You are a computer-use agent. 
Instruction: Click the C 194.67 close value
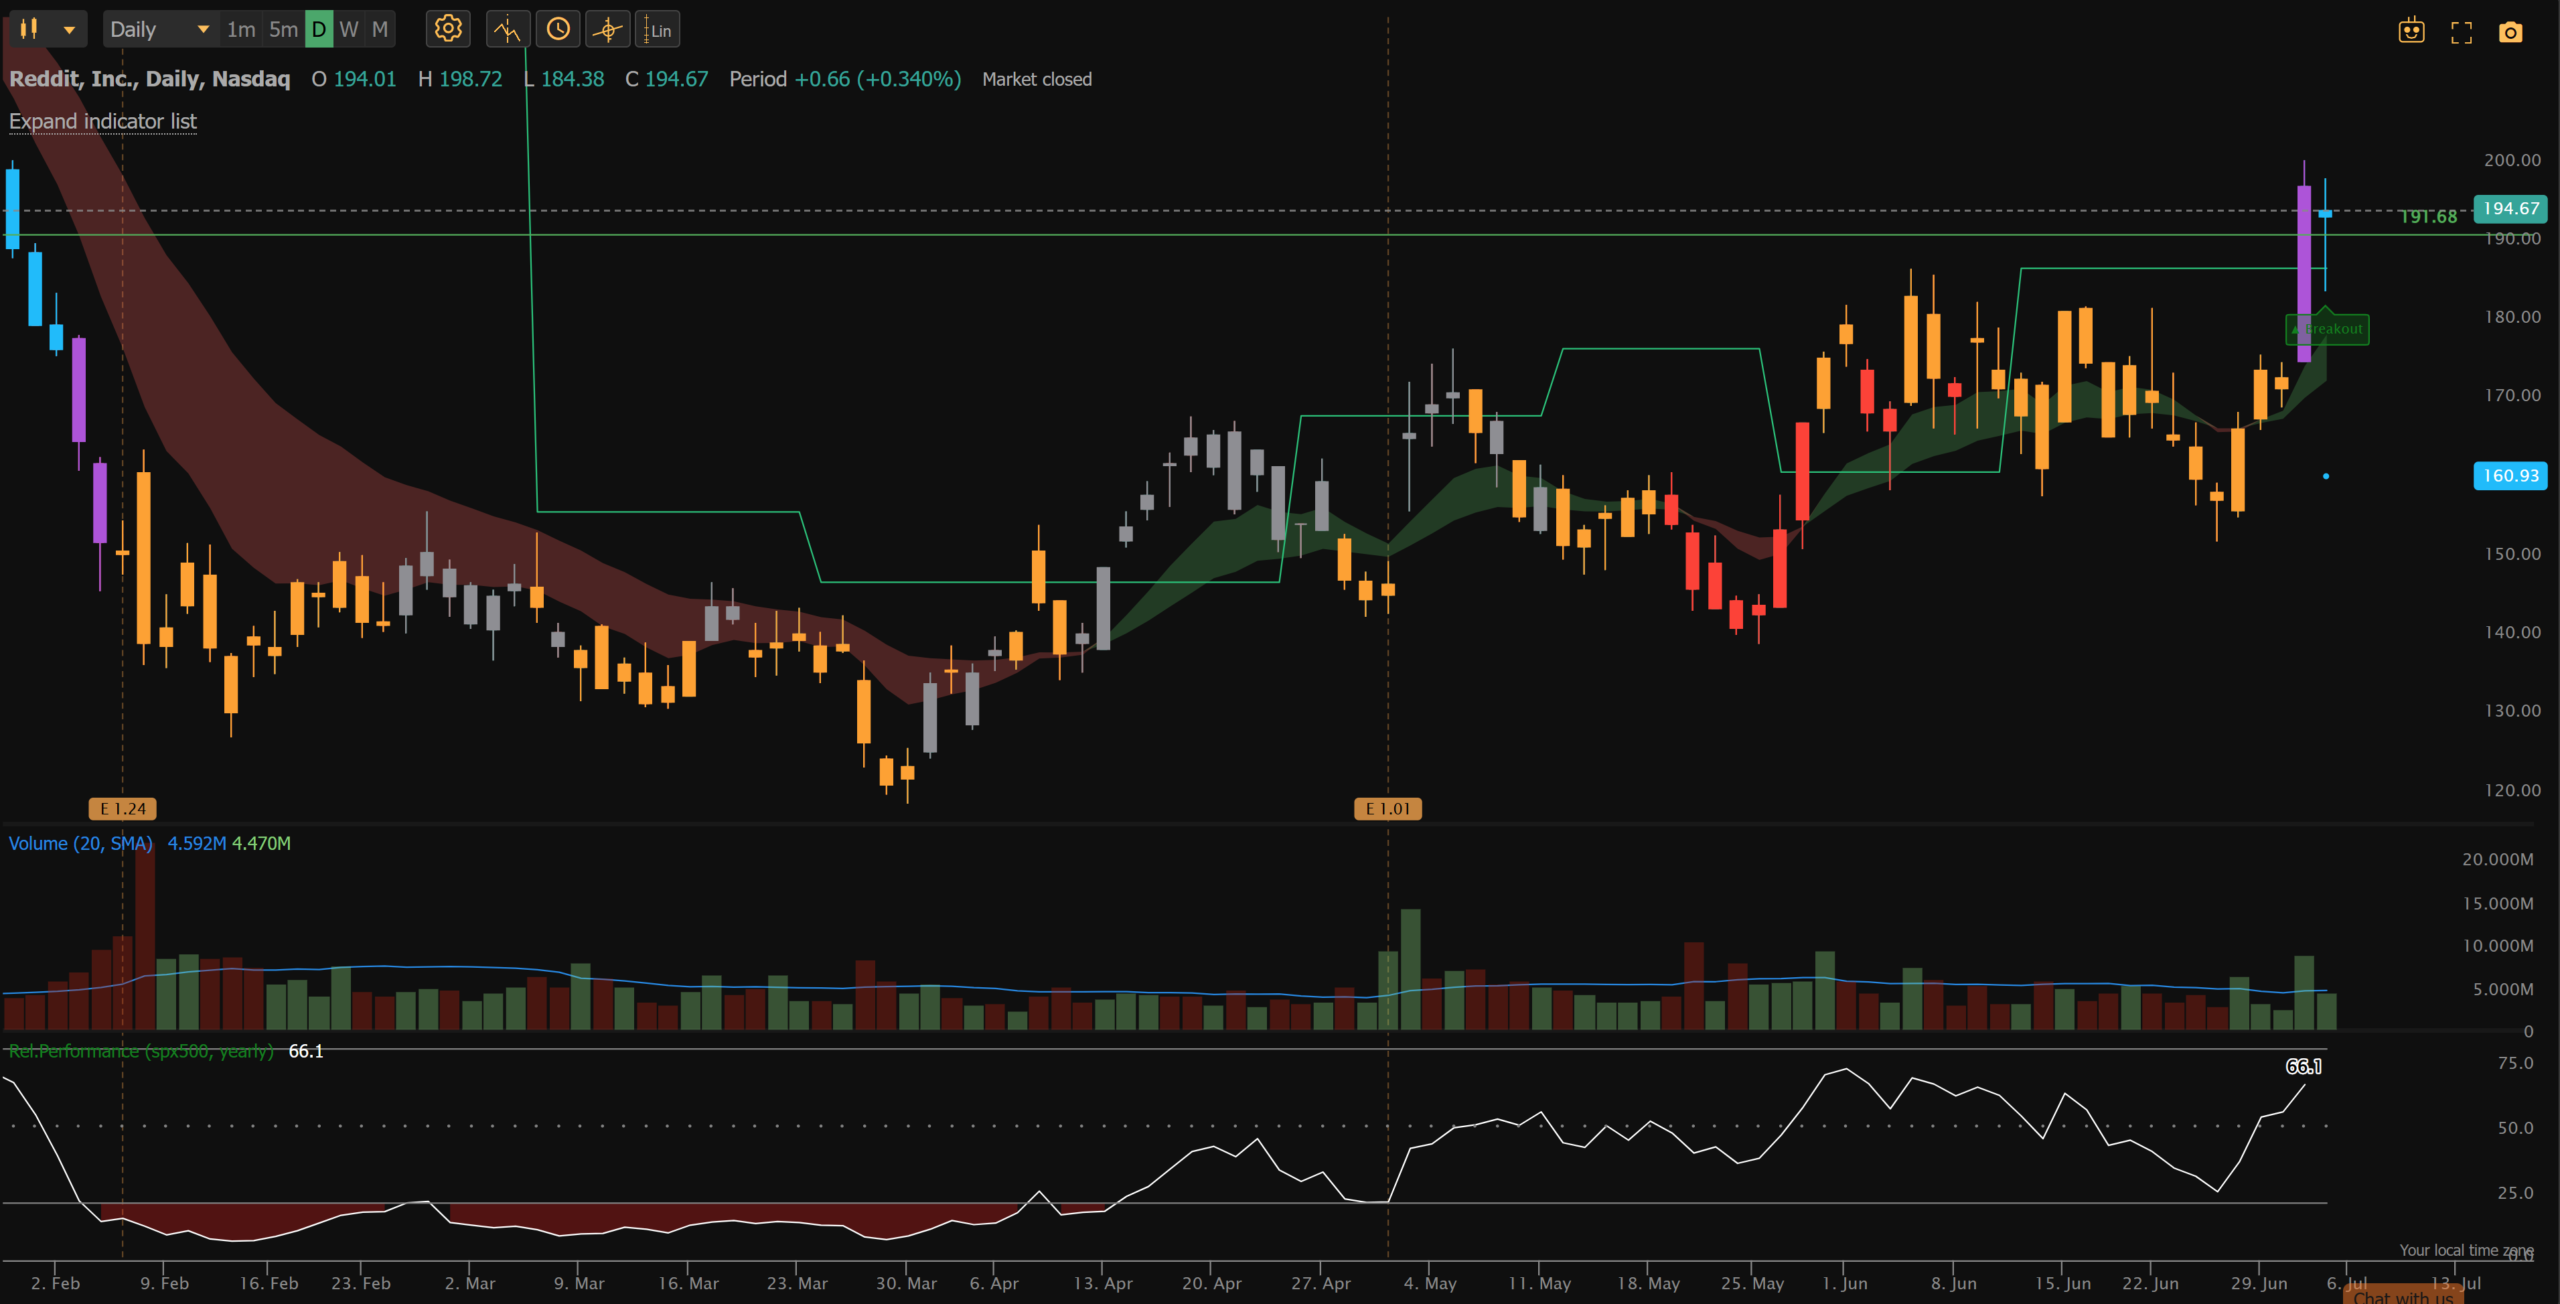[667, 79]
